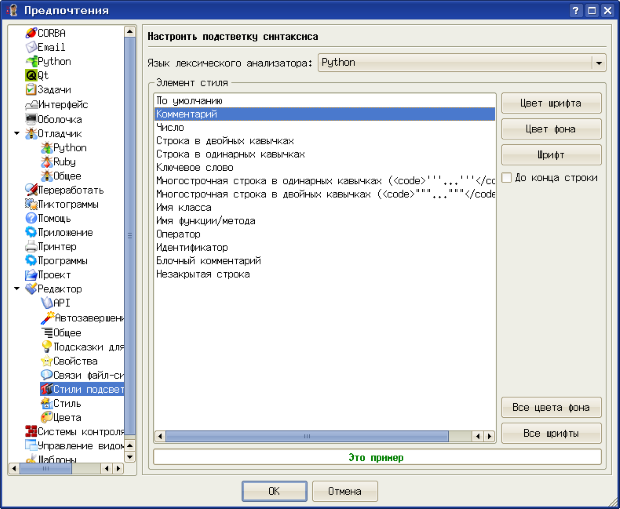
Task: Click the Цвет фона background color button
Action: point(549,130)
